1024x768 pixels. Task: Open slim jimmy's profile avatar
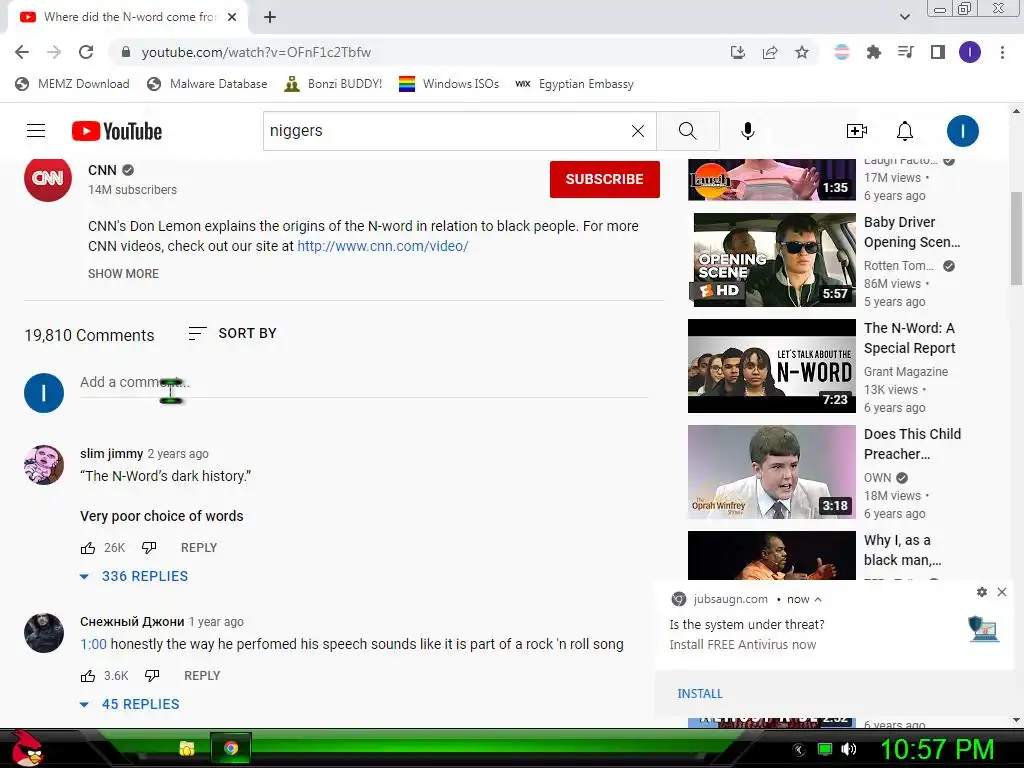click(x=44, y=465)
